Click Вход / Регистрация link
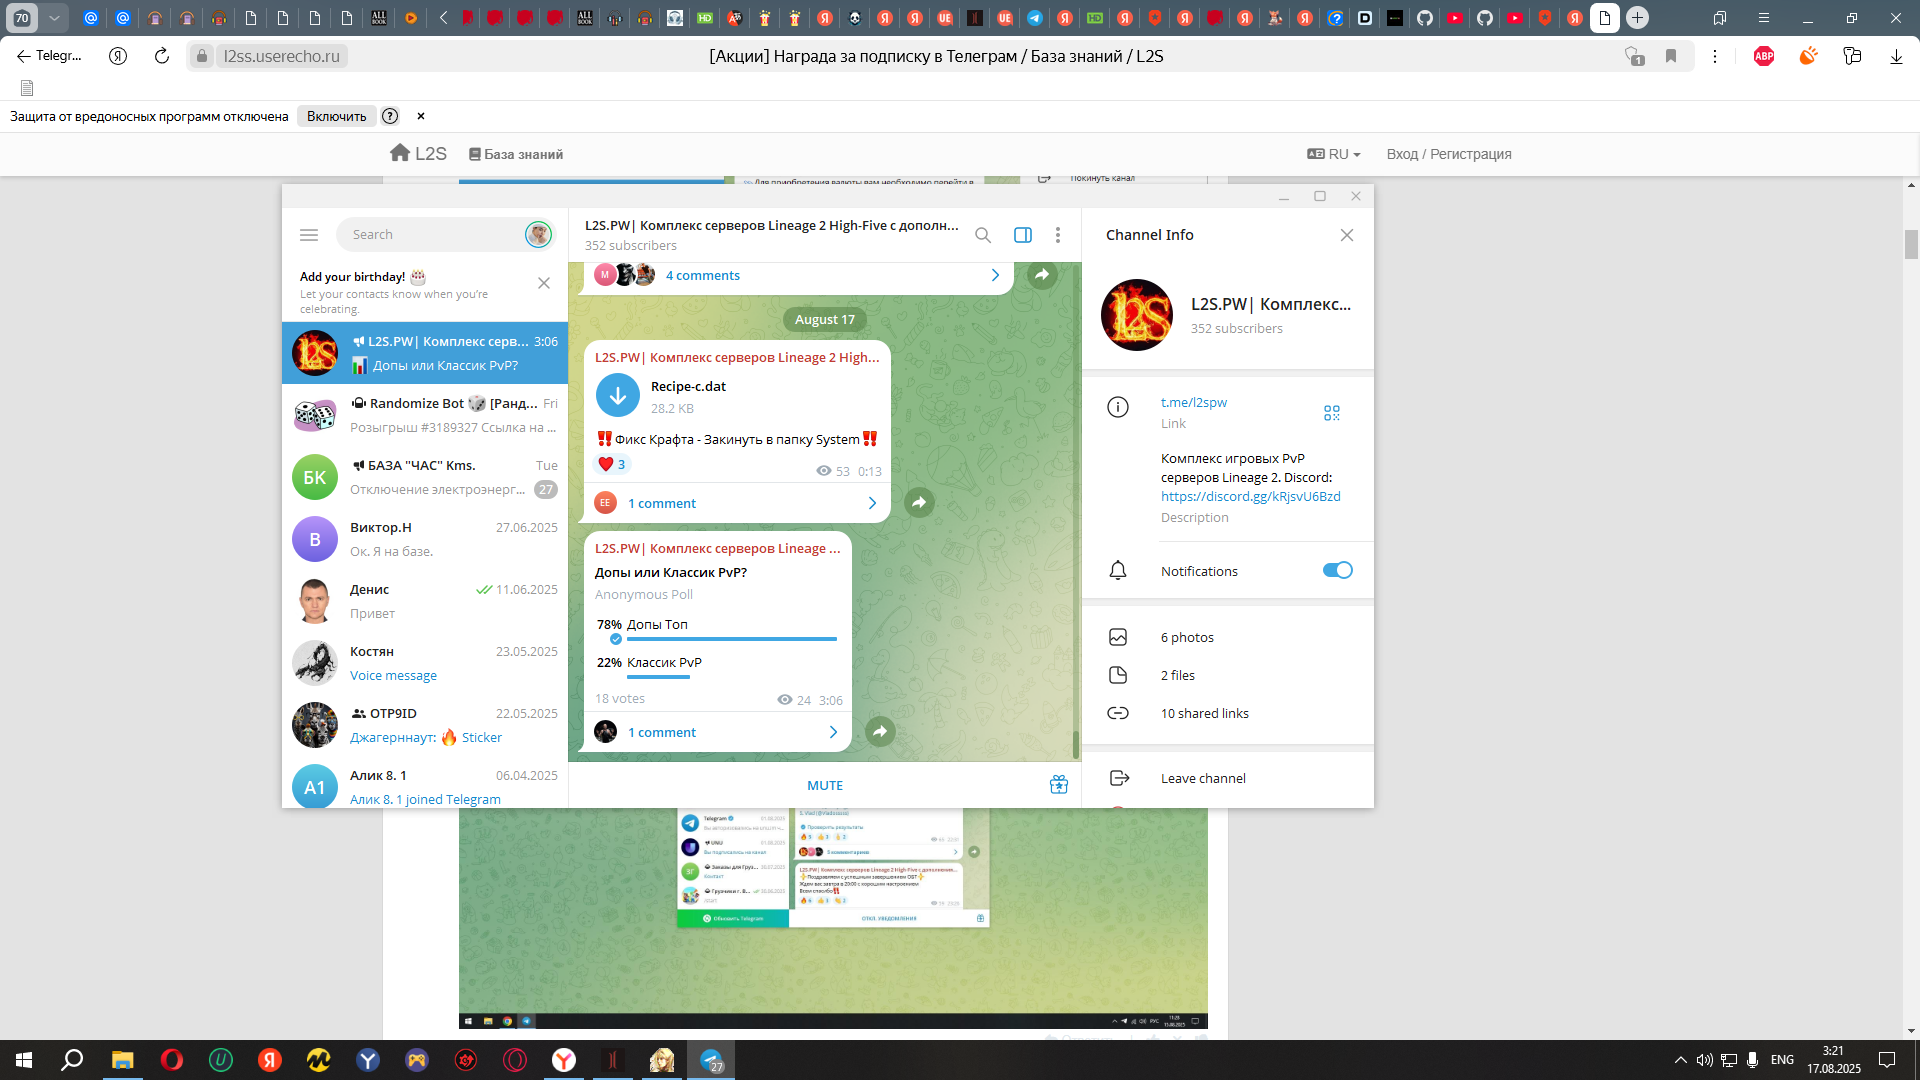This screenshot has width=1920, height=1080. tap(1448, 154)
